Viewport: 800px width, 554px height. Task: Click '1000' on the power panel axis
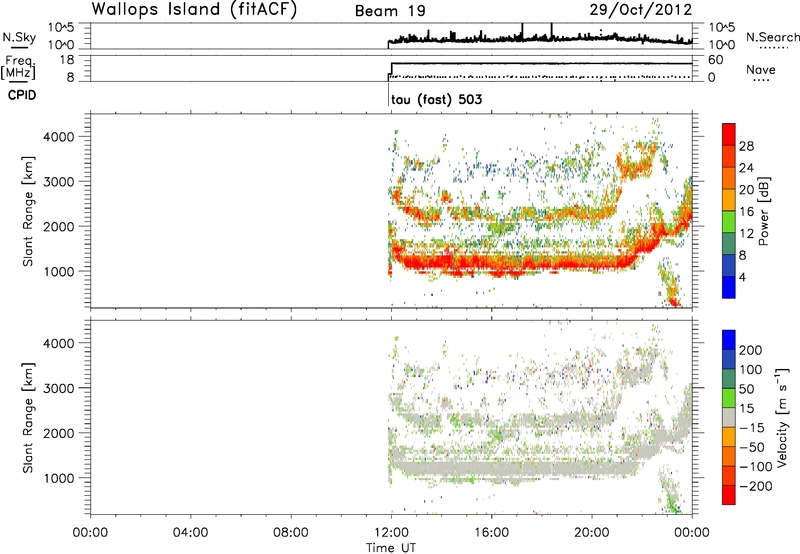59,271
